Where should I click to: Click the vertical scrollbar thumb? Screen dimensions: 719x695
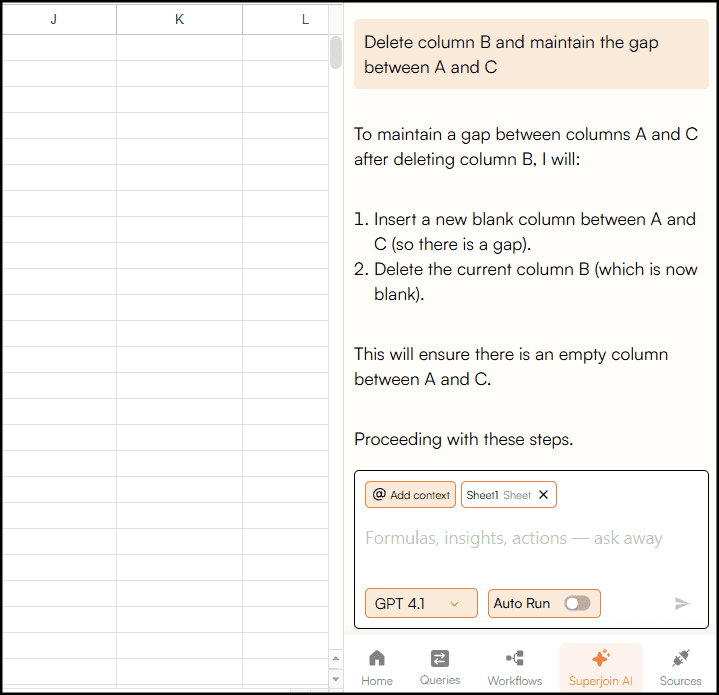(336, 52)
